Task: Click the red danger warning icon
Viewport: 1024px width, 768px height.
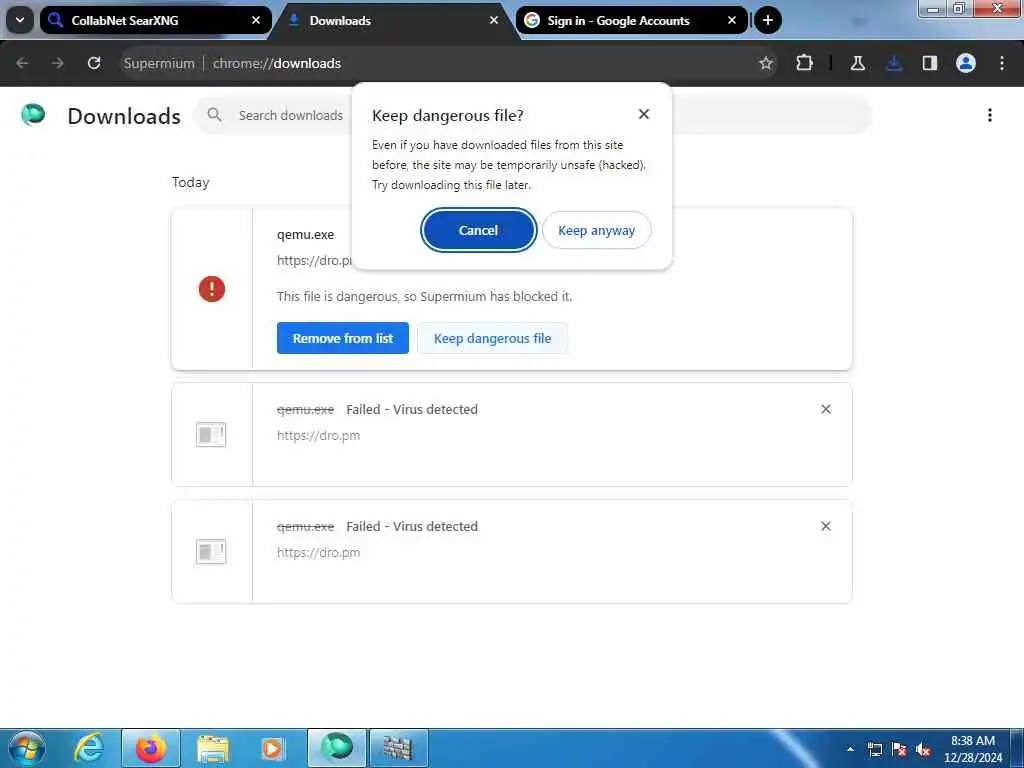Action: pyautogui.click(x=212, y=289)
